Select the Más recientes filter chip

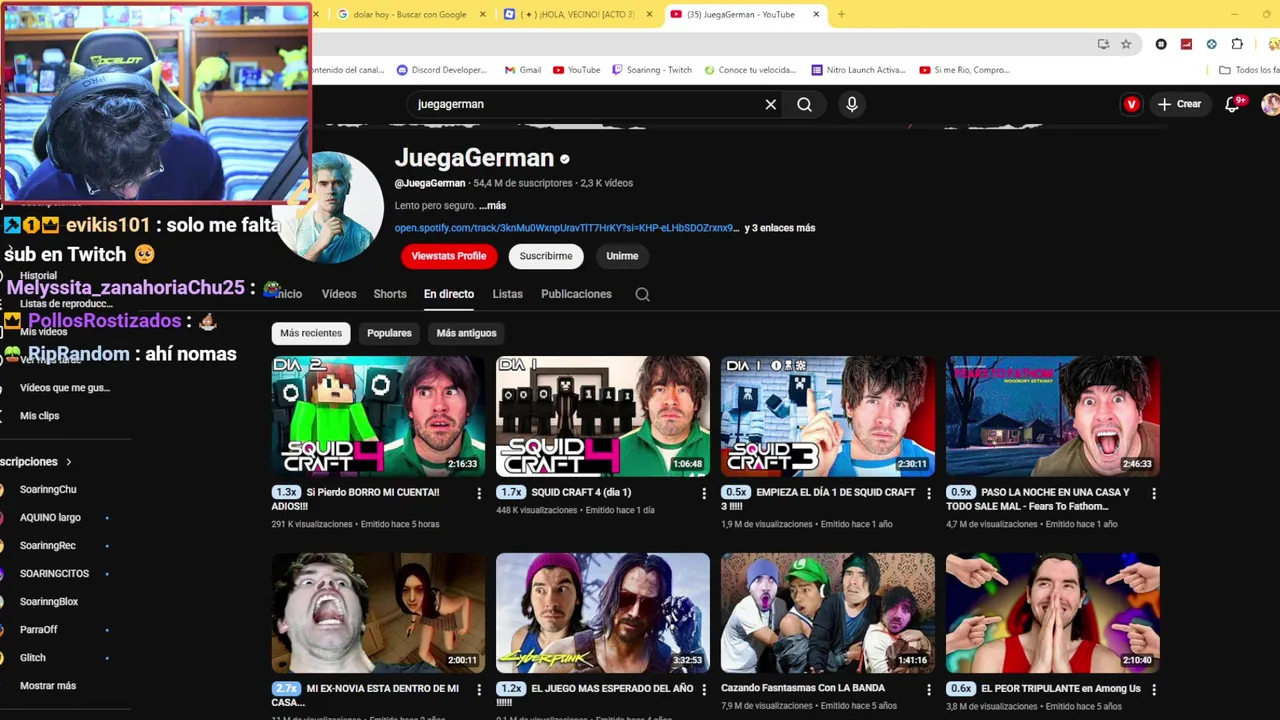tap(311, 333)
